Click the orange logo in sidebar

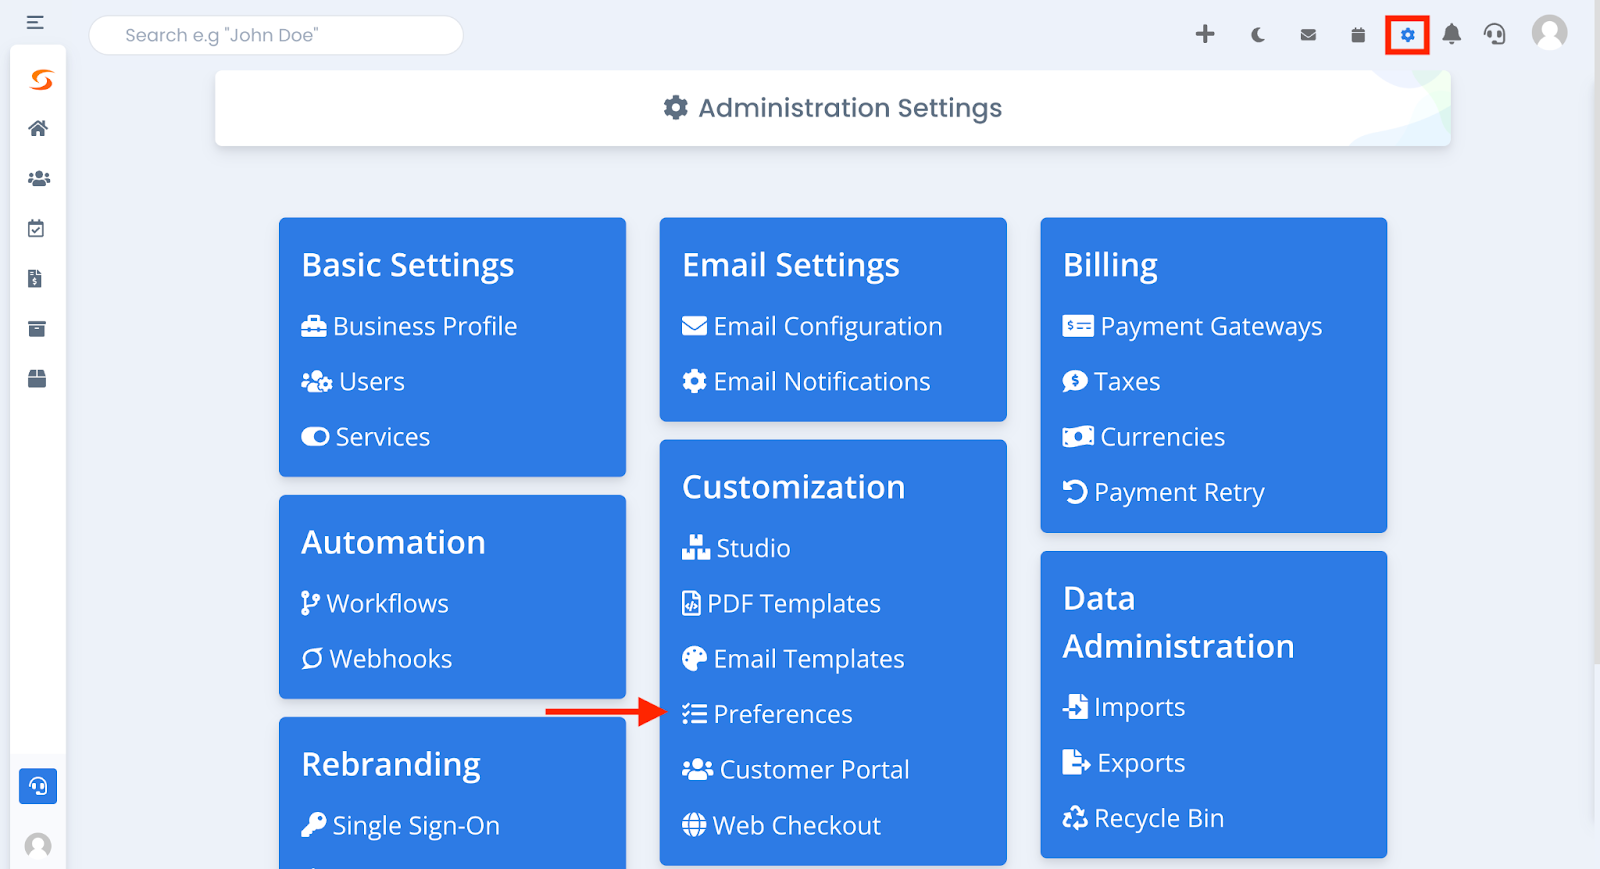click(41, 79)
